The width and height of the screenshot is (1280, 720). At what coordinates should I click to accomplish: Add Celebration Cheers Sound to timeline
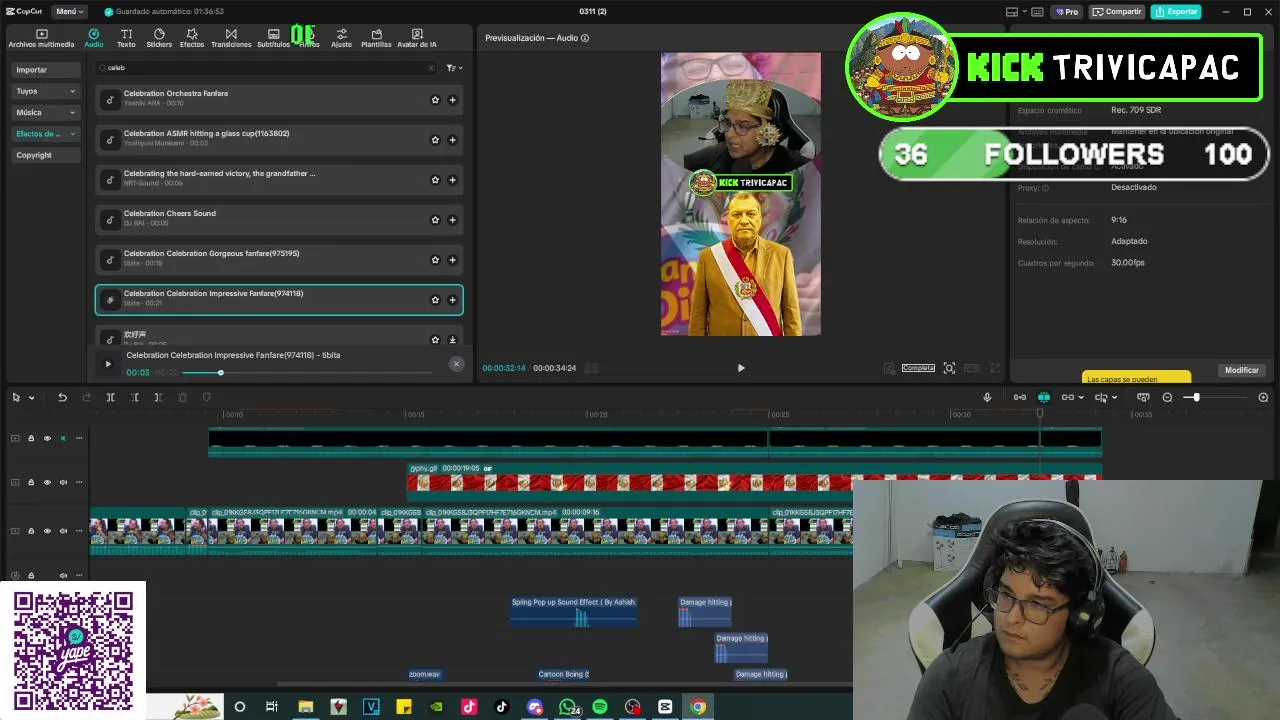(x=452, y=220)
